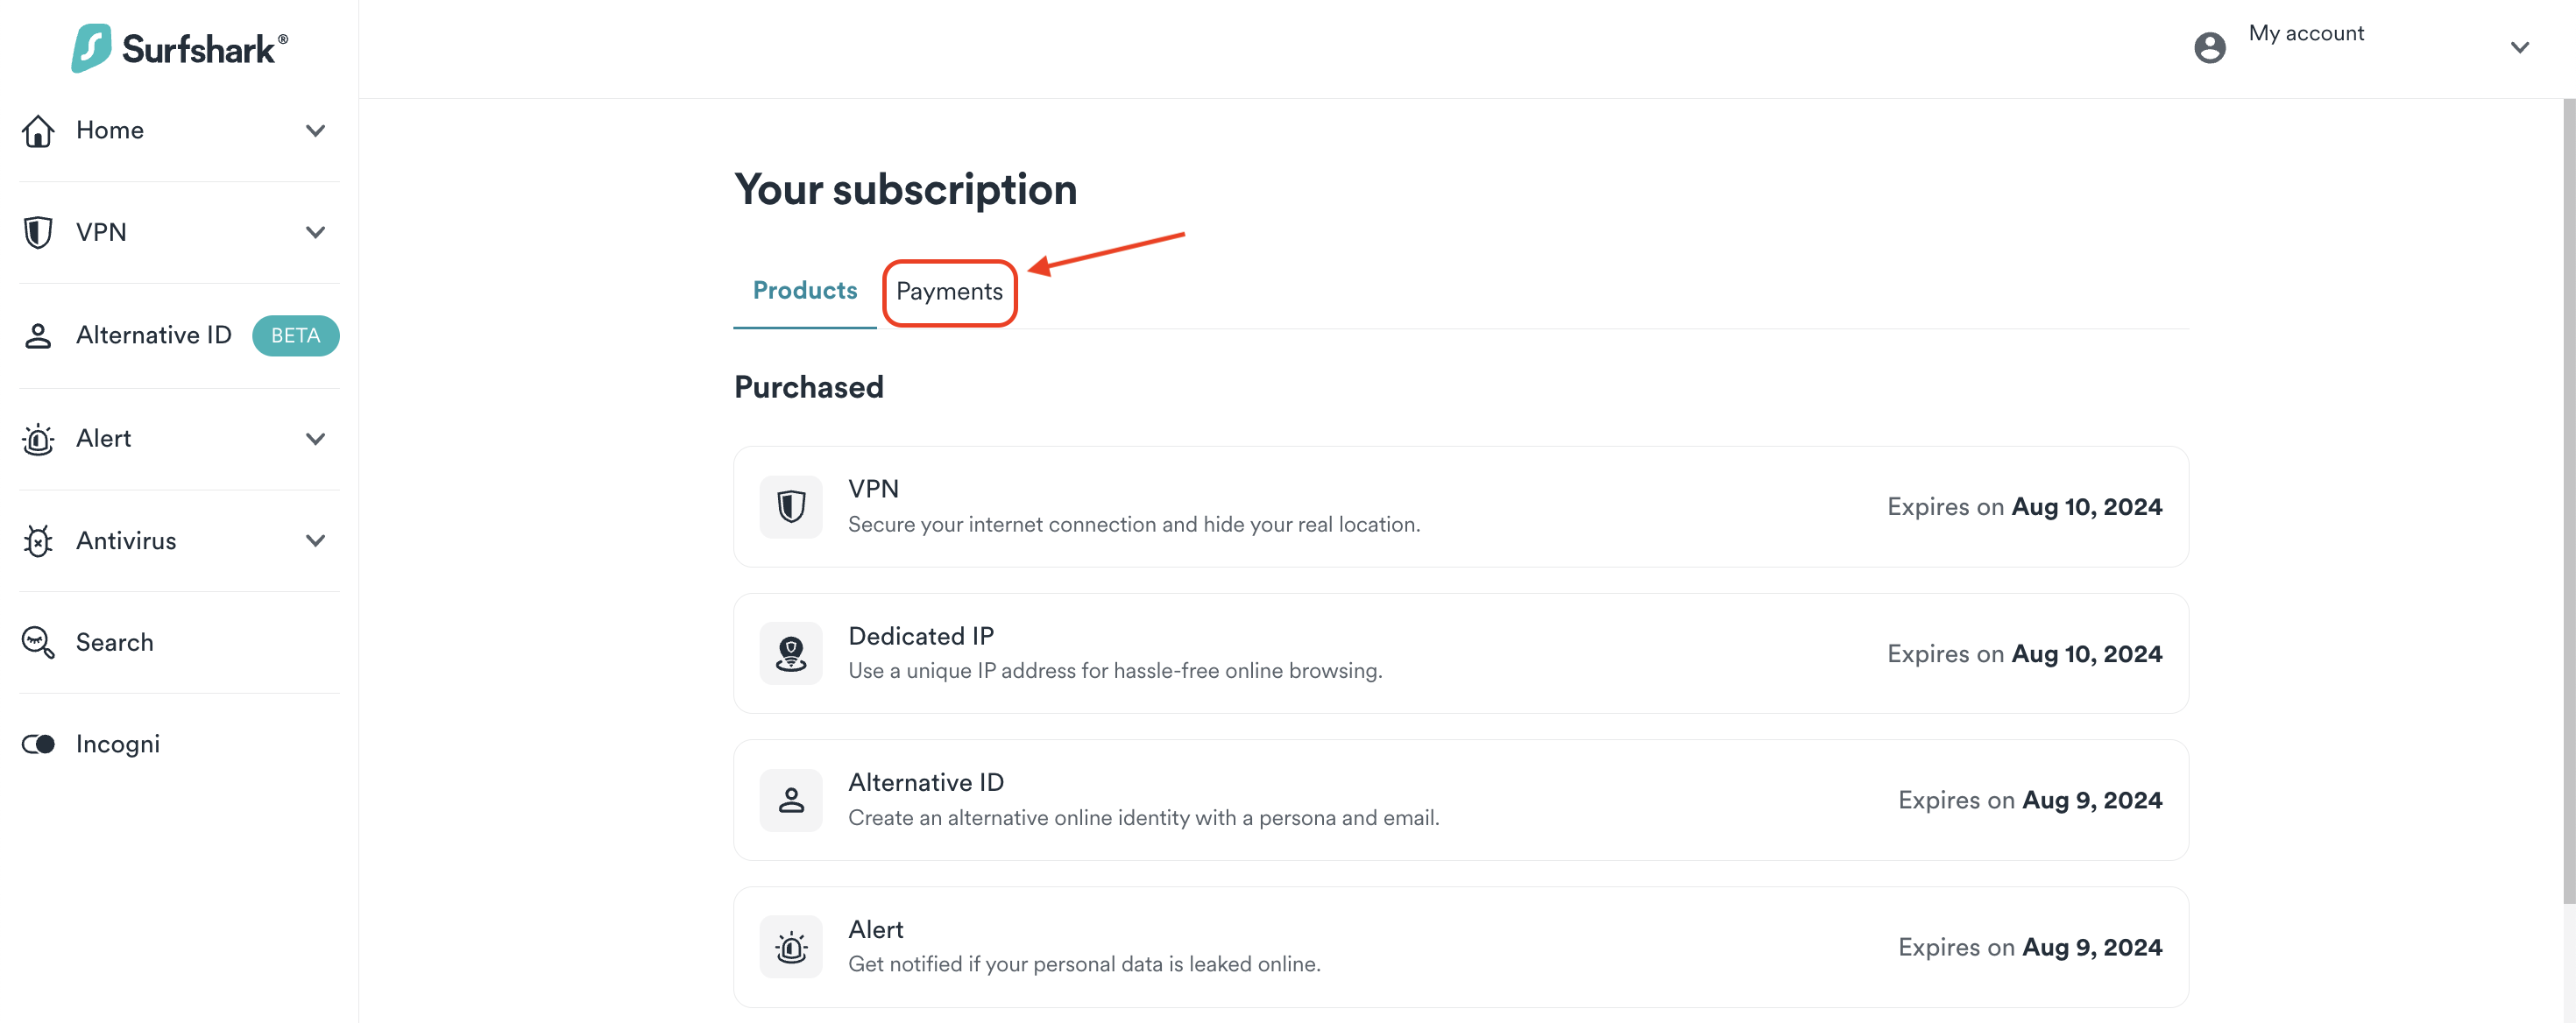Click the Incogni toggle icon

pos(38,745)
